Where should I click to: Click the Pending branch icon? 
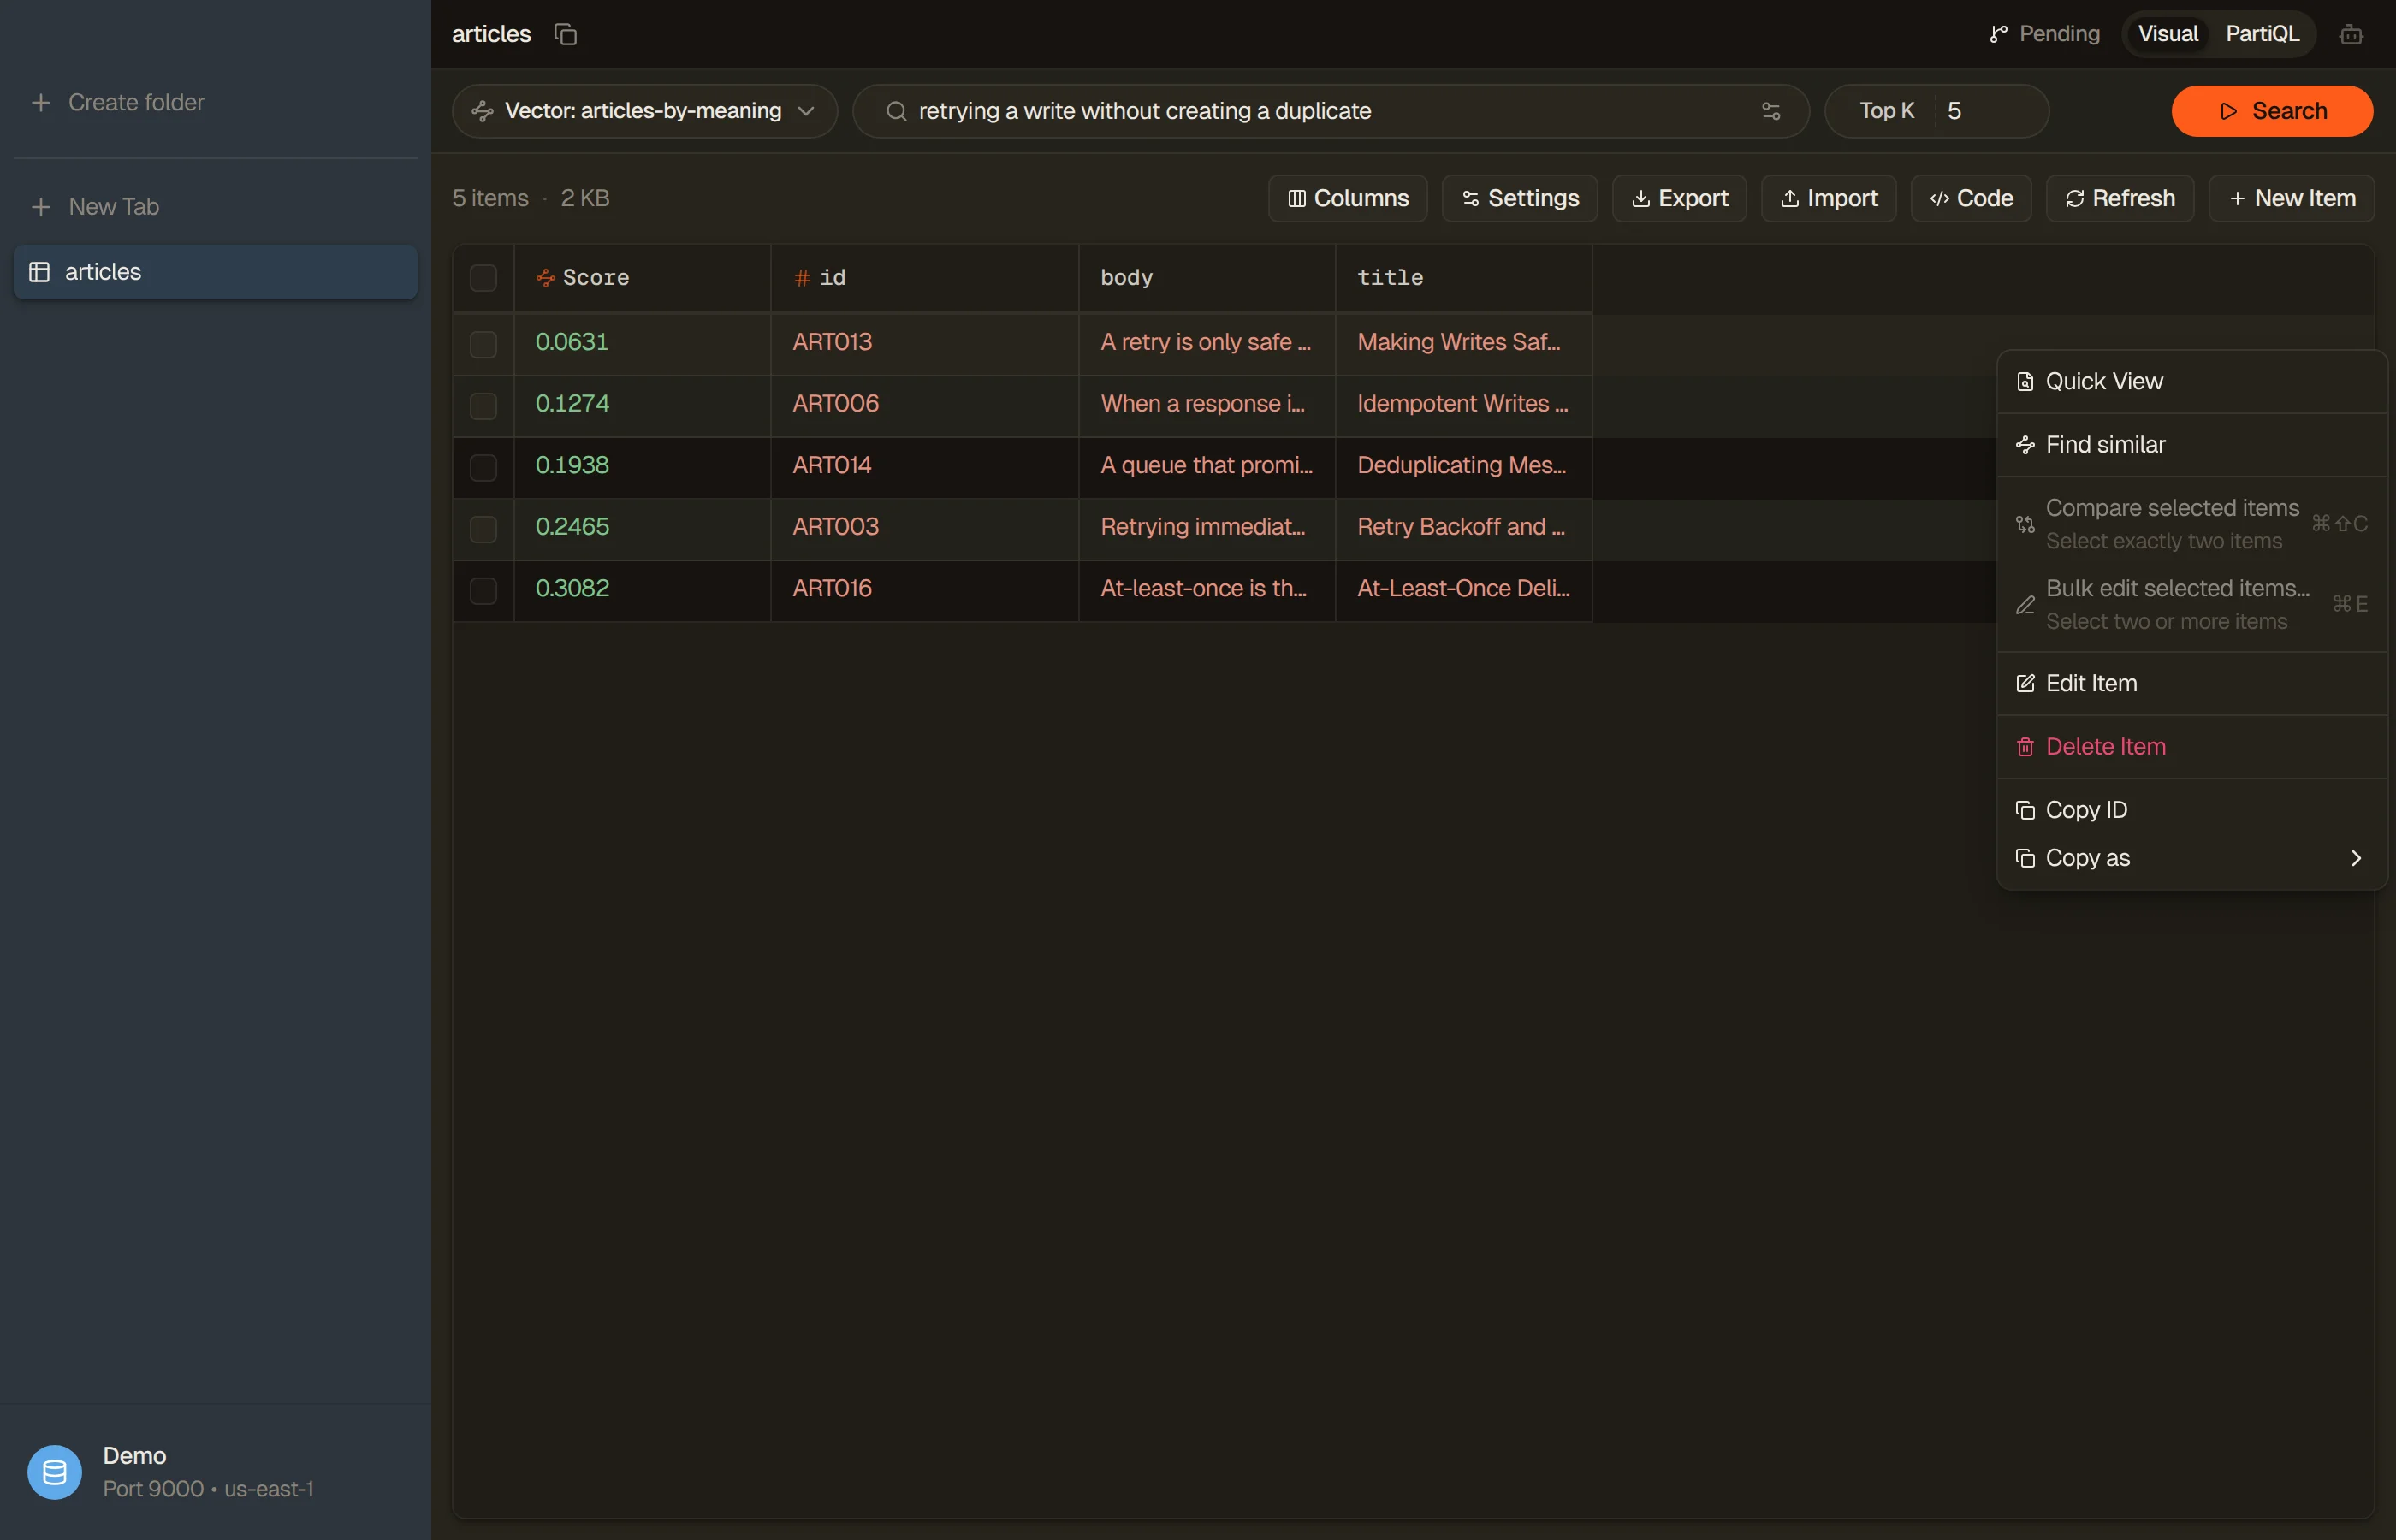tap(1998, 34)
